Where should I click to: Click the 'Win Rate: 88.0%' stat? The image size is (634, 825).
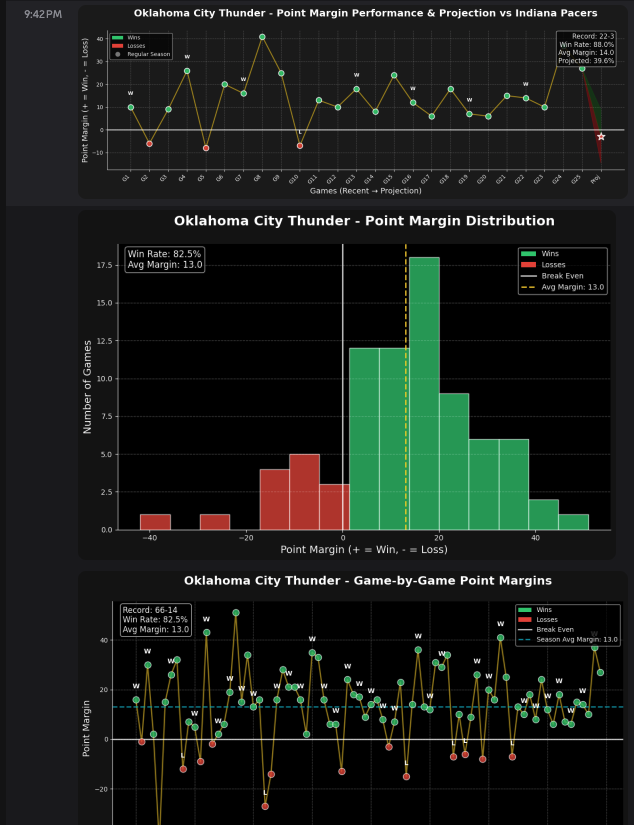pos(587,45)
